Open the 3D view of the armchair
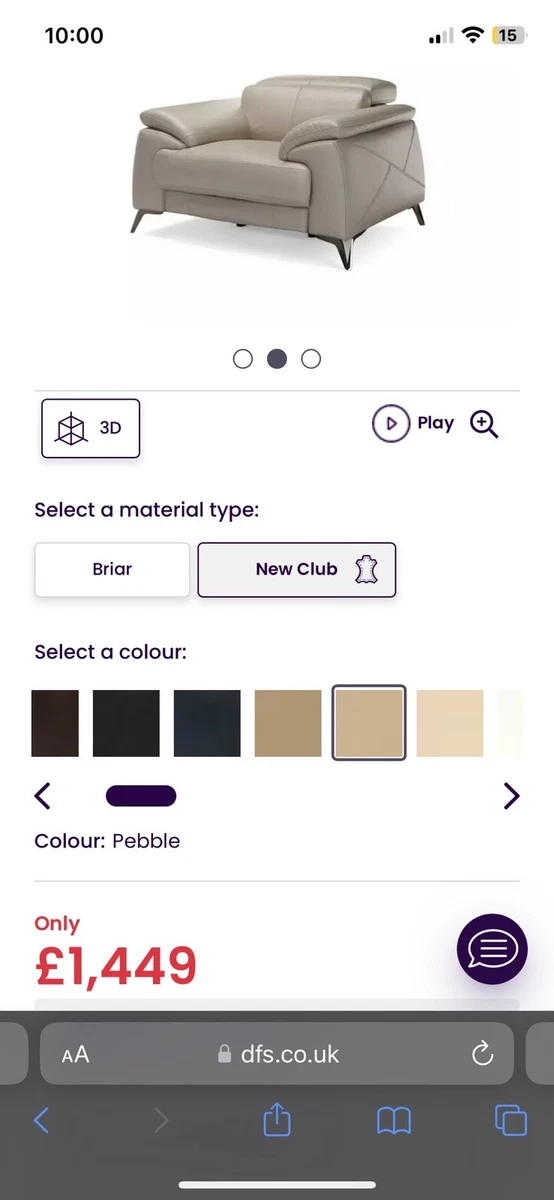 pyautogui.click(x=90, y=428)
